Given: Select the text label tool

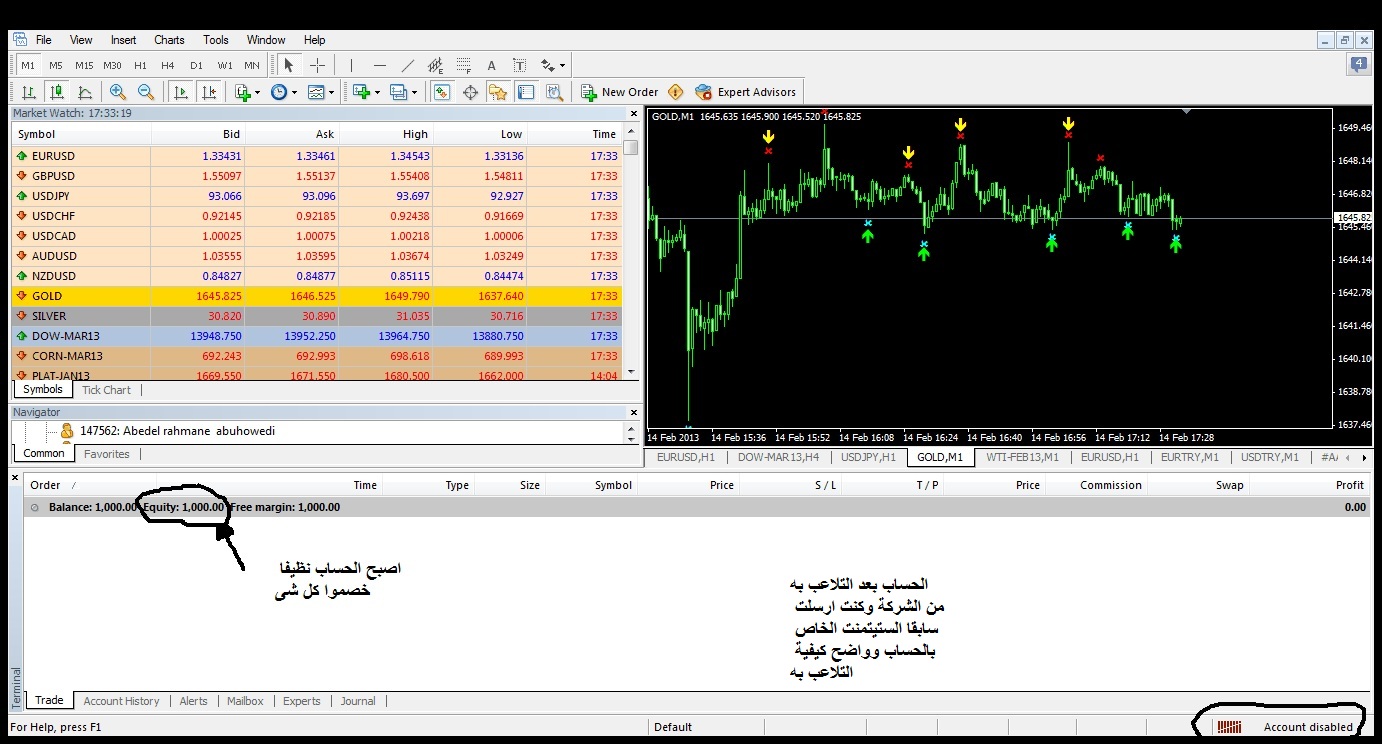Looking at the screenshot, I should click(519, 65).
